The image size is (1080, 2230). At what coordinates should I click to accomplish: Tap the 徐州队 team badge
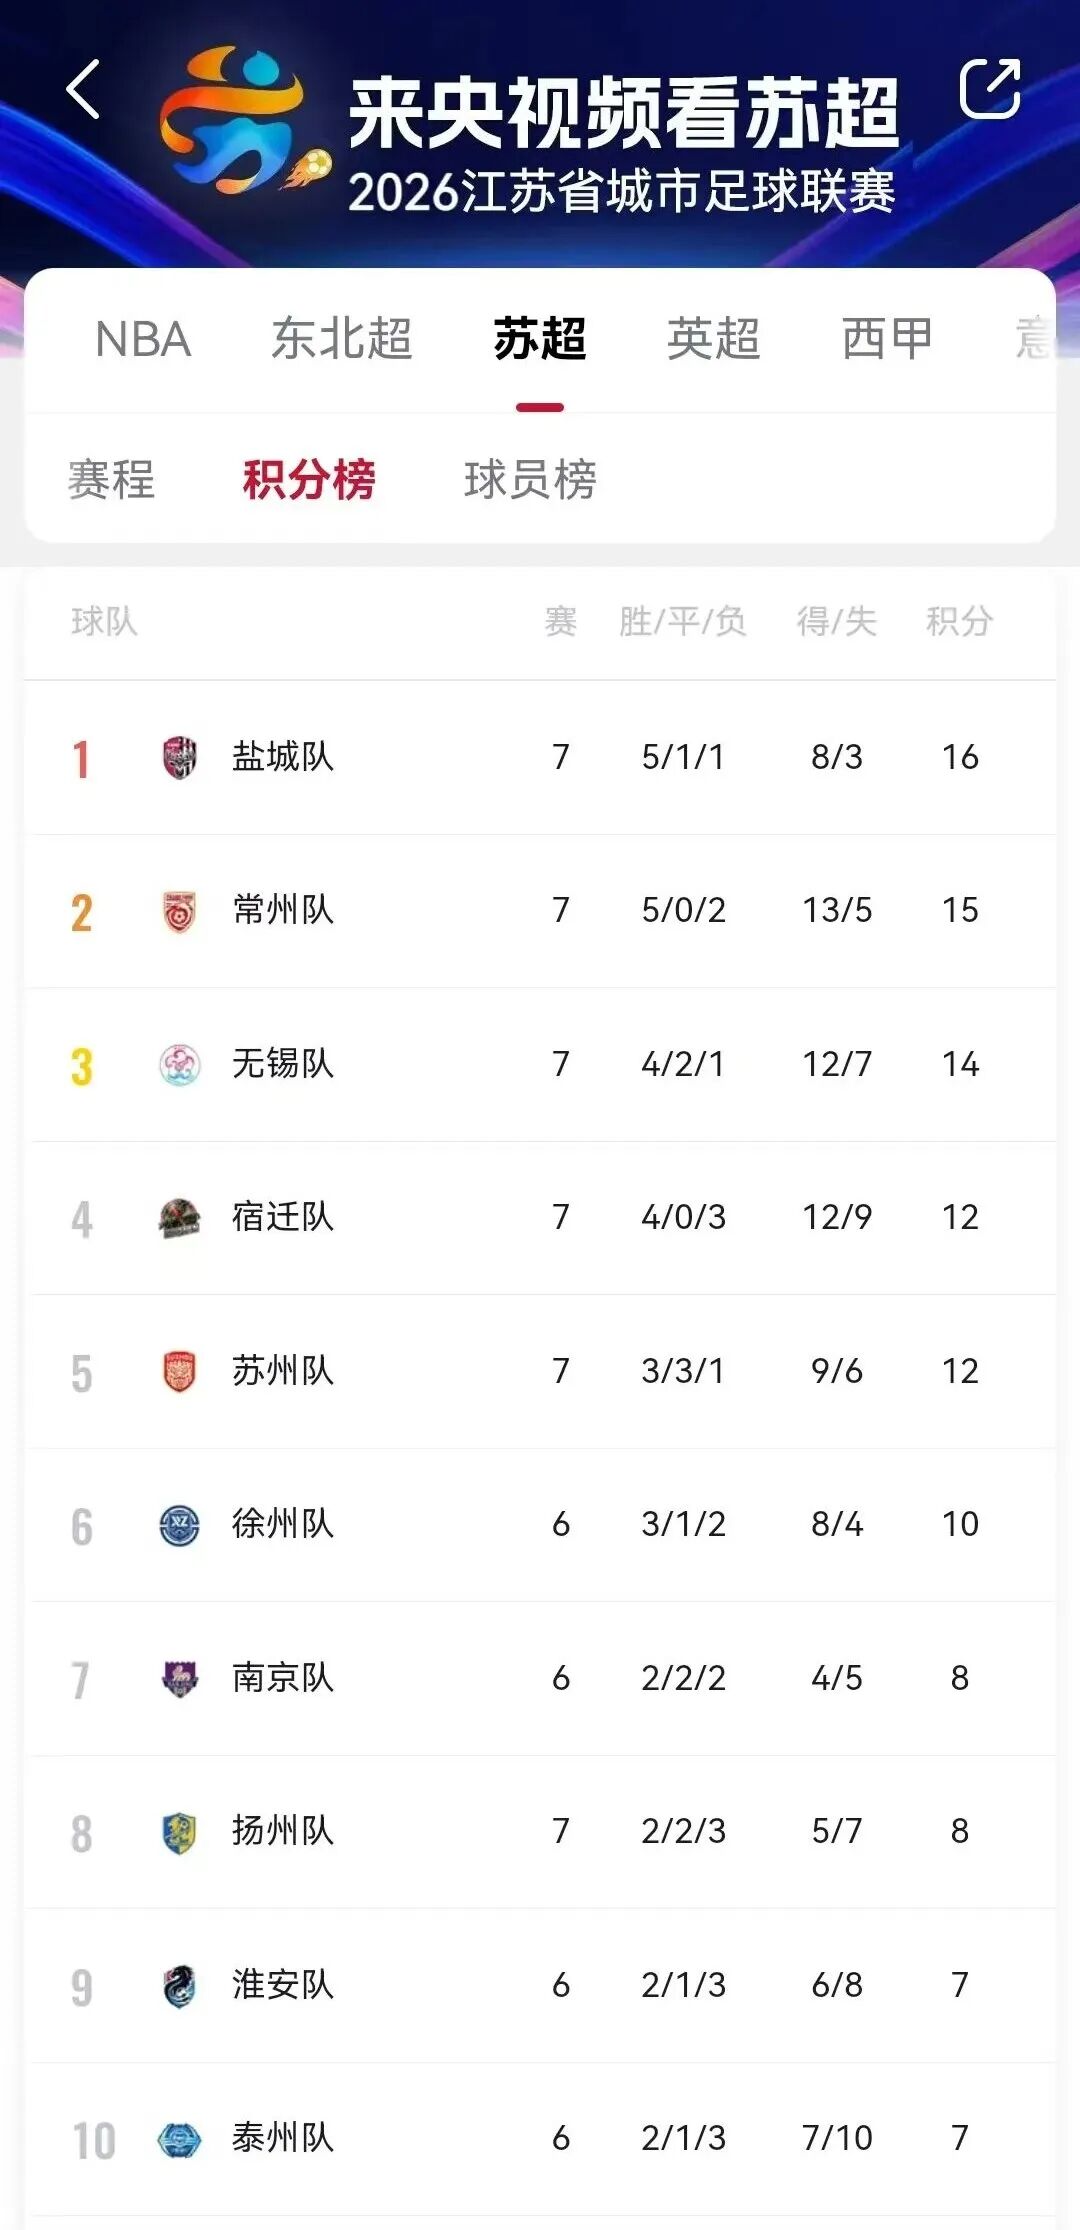pyautogui.click(x=180, y=1525)
